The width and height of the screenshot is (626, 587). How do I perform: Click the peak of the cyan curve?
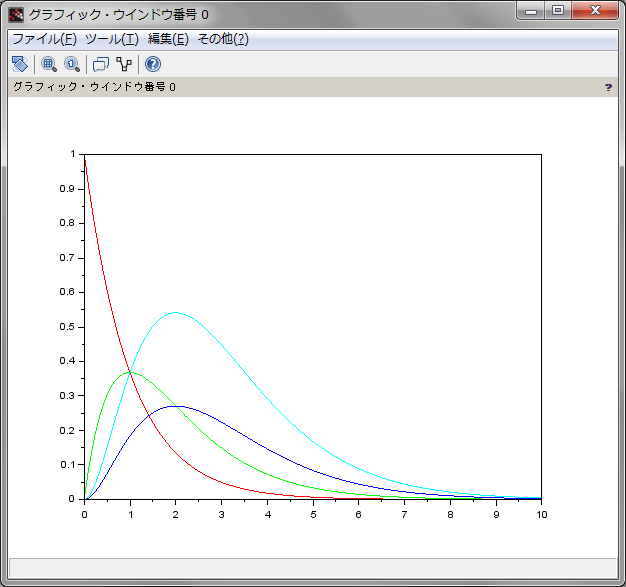[x=175, y=312]
